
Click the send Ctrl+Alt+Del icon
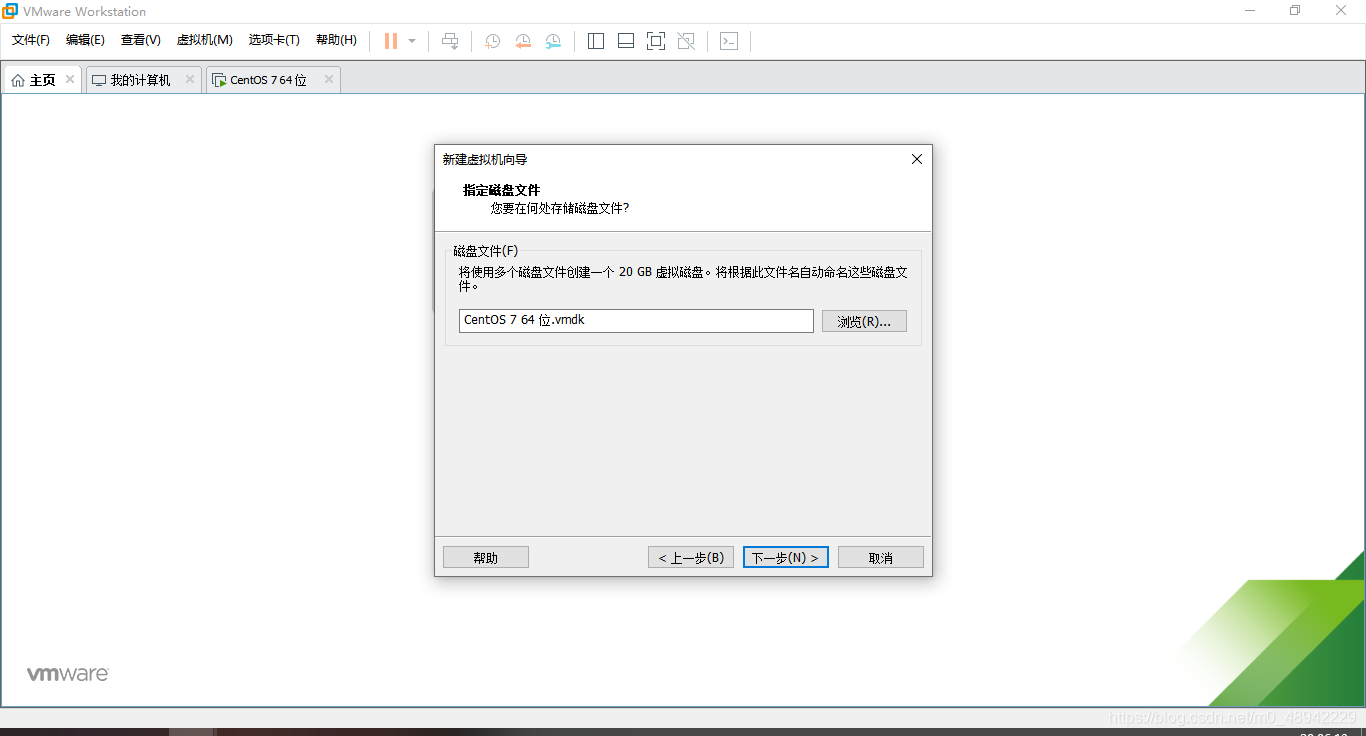[451, 41]
